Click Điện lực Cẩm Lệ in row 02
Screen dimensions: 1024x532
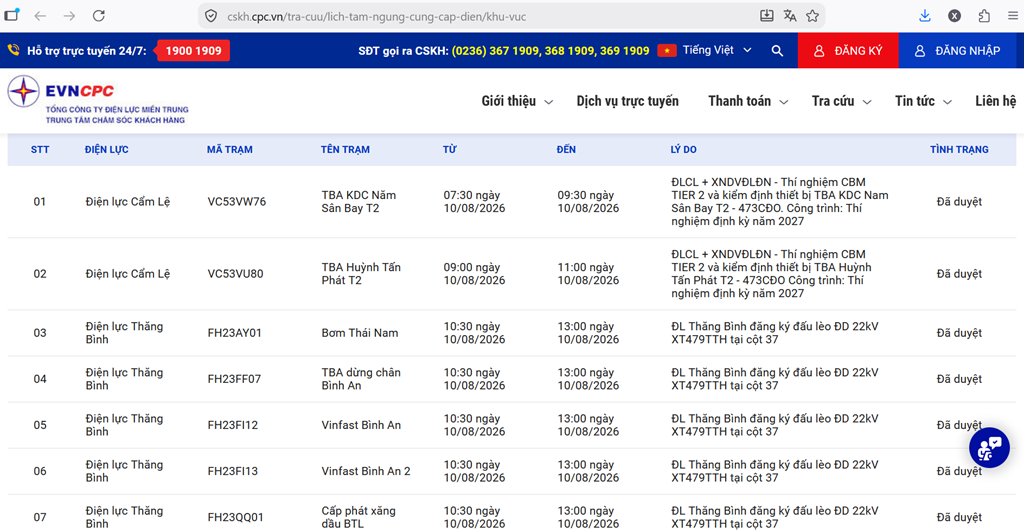tap(127, 274)
